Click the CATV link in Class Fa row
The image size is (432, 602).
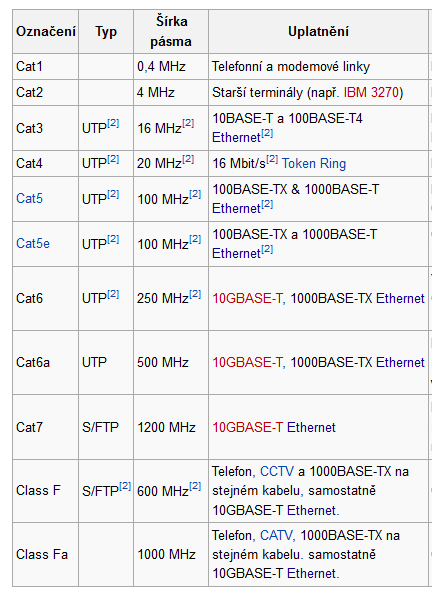[276, 536]
